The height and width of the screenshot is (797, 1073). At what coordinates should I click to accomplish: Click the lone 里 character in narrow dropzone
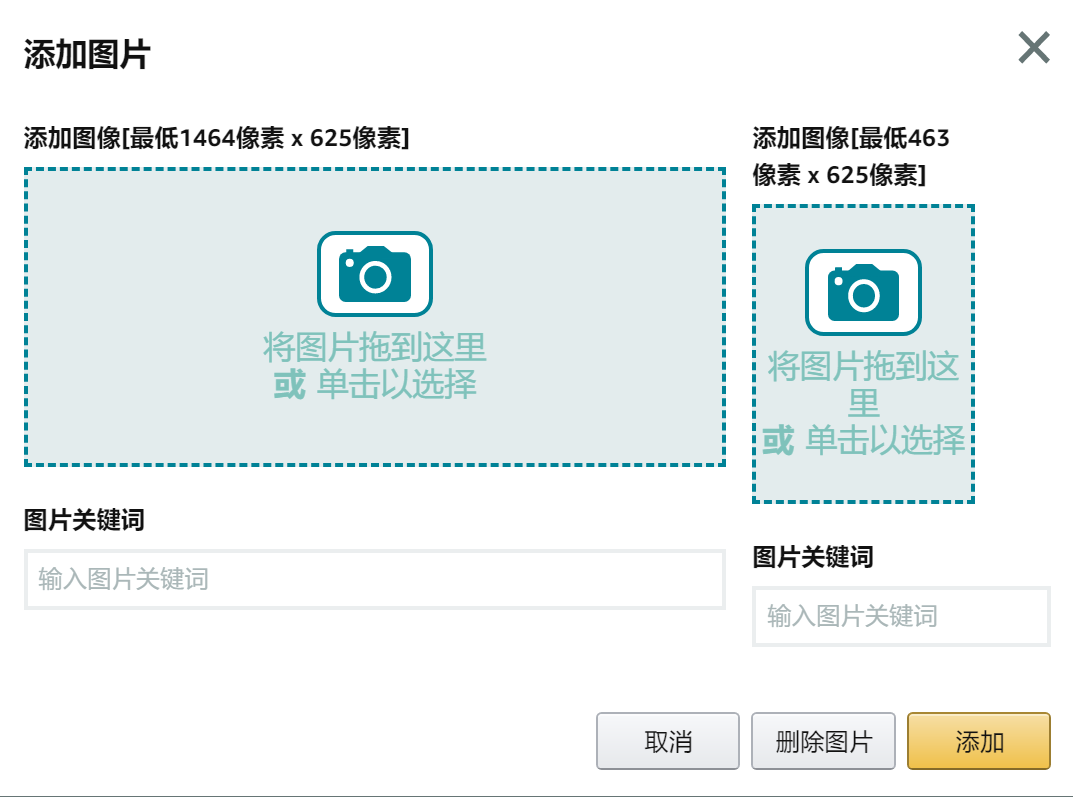click(863, 404)
